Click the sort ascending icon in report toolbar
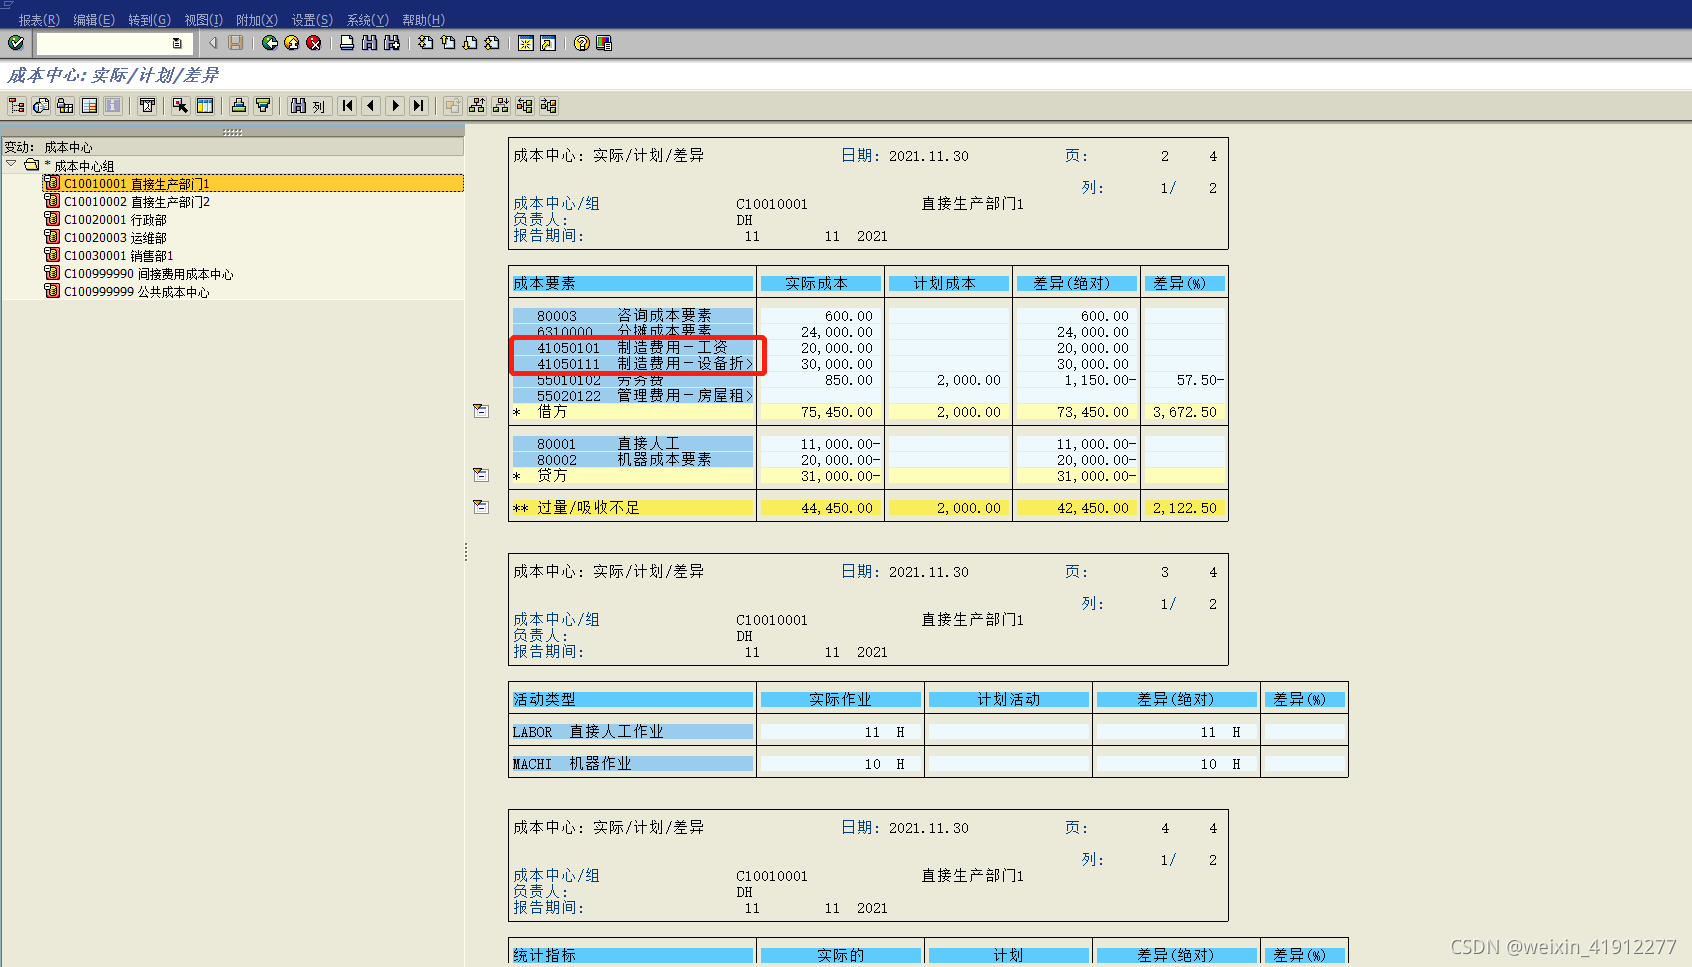 (x=239, y=106)
